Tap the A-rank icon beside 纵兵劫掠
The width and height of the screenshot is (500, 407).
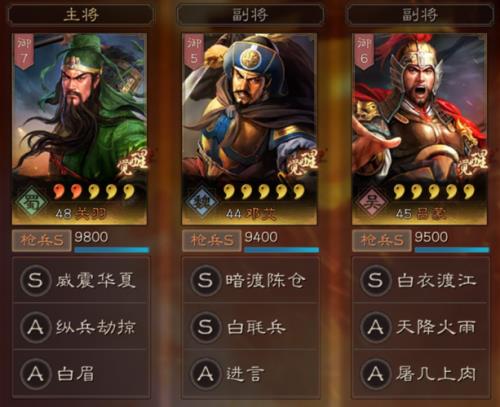click(35, 327)
